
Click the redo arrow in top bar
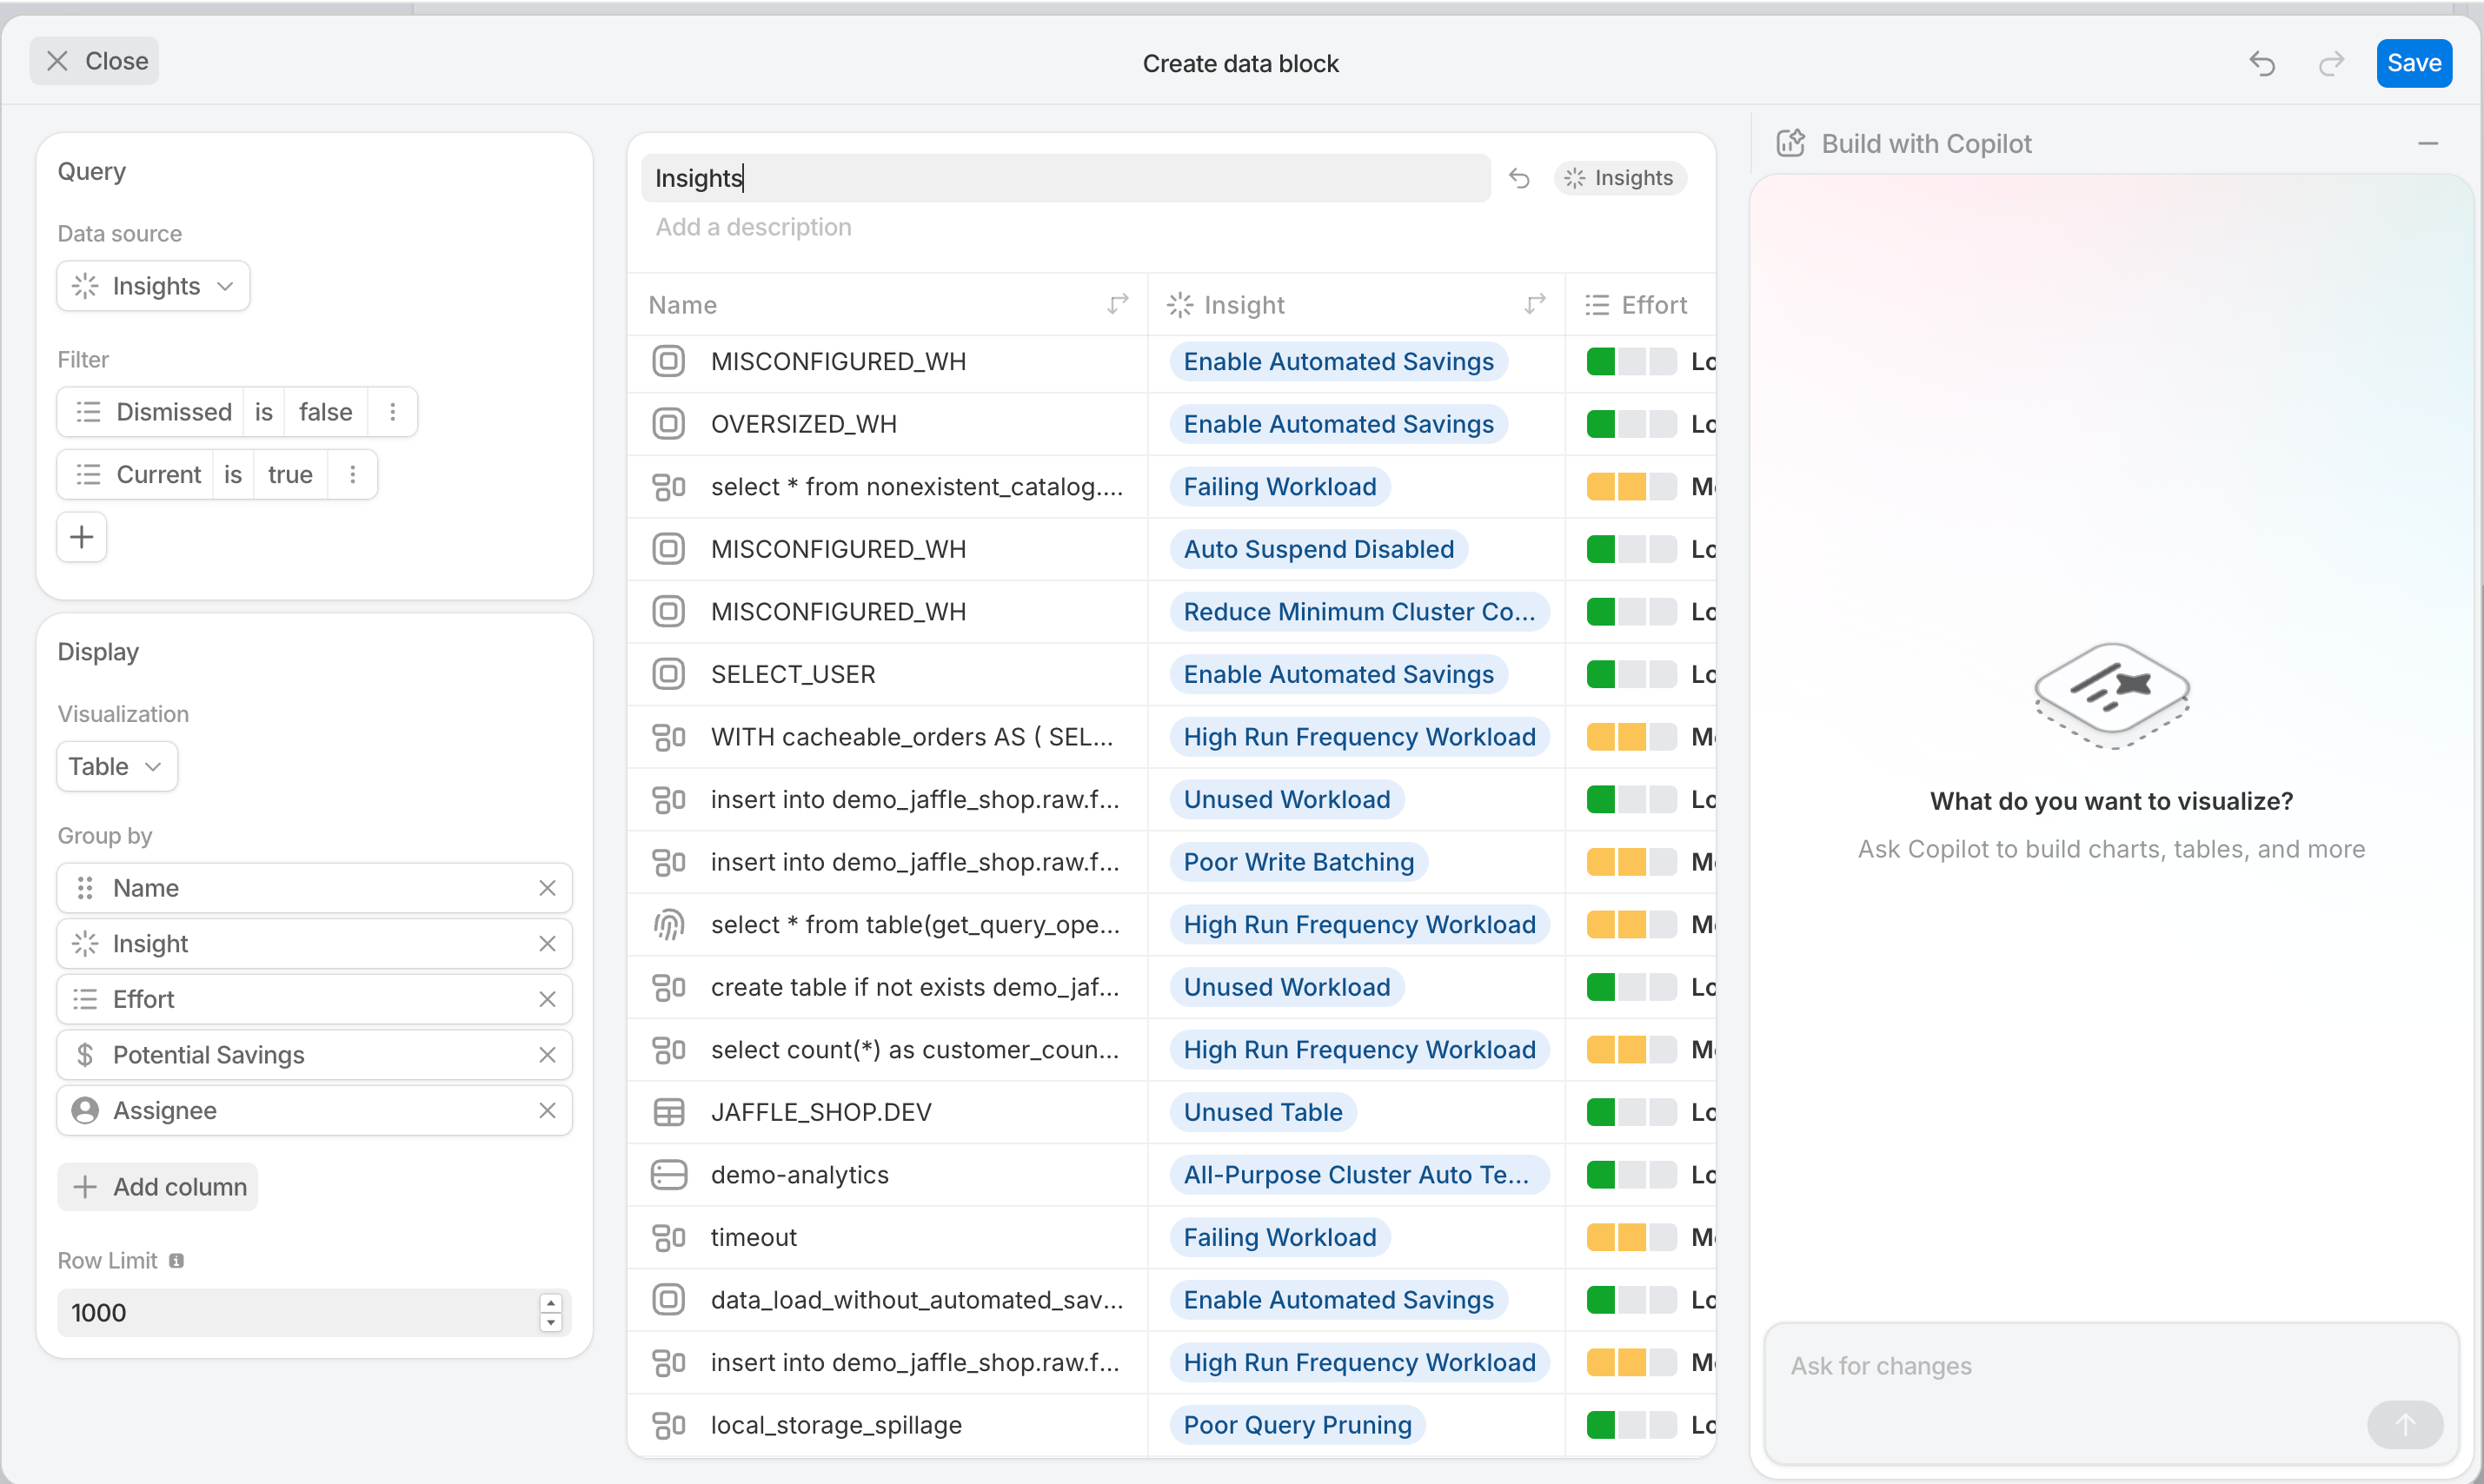[x=2331, y=63]
